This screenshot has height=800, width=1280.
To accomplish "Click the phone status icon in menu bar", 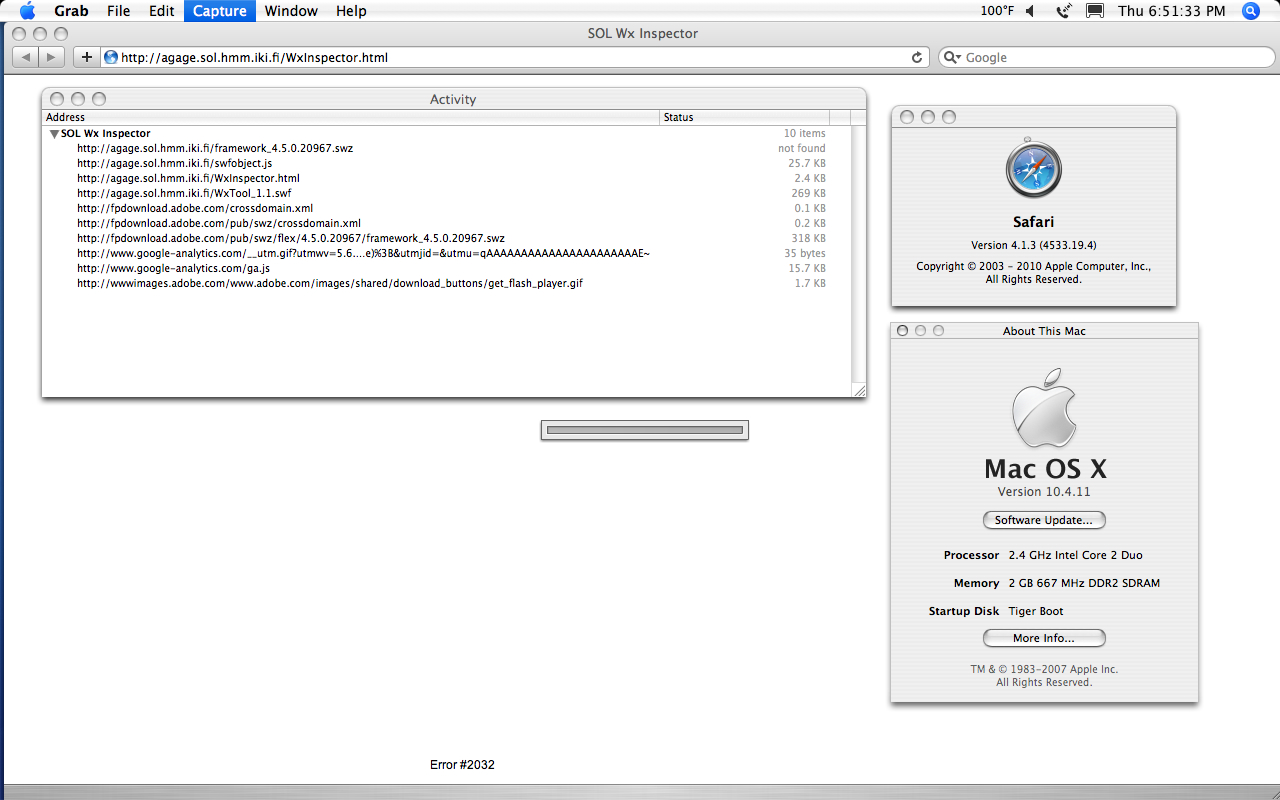I will [1063, 11].
